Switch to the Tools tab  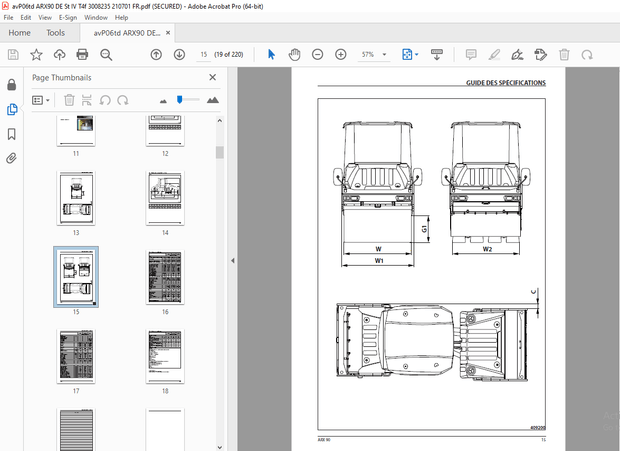pyautogui.click(x=55, y=33)
